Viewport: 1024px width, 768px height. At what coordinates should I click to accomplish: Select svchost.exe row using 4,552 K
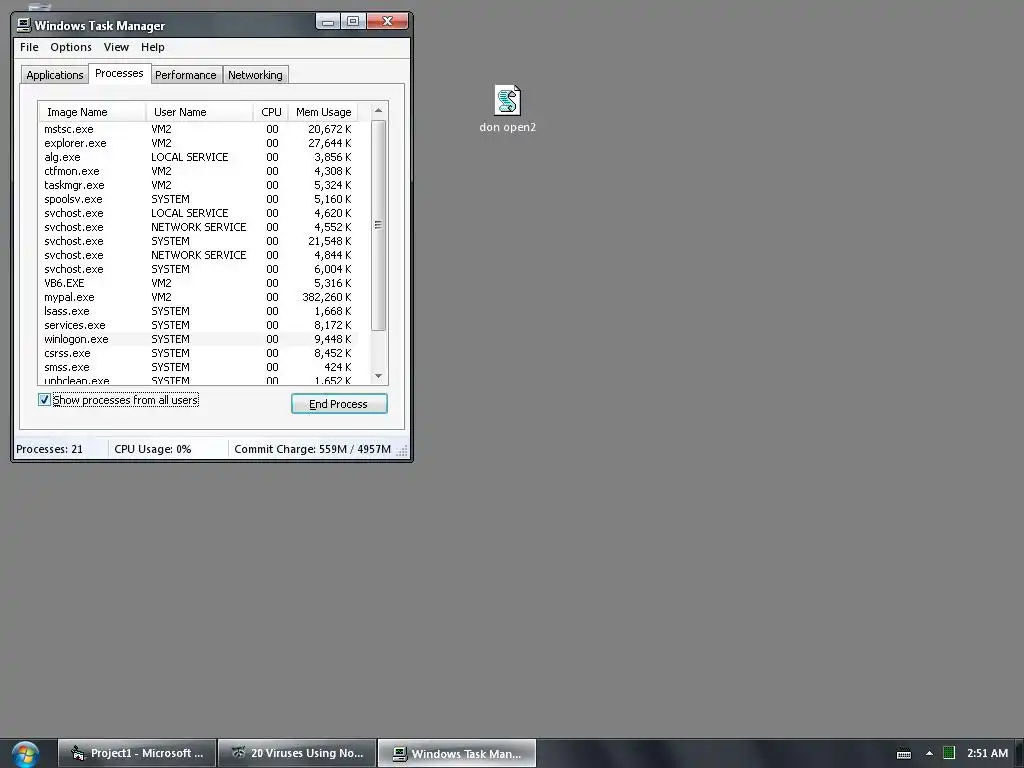coord(199,227)
